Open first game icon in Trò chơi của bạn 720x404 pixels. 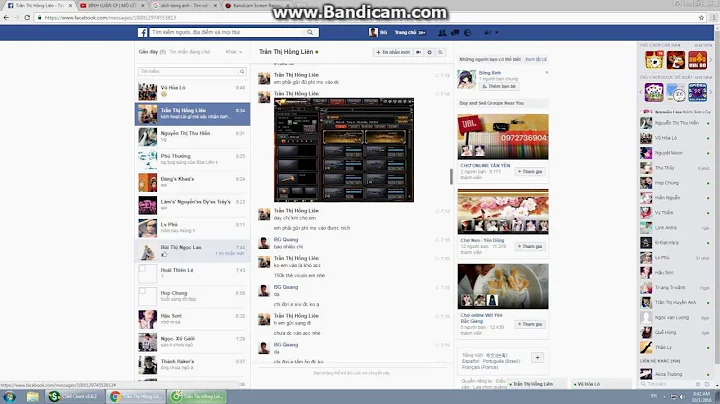[653, 60]
